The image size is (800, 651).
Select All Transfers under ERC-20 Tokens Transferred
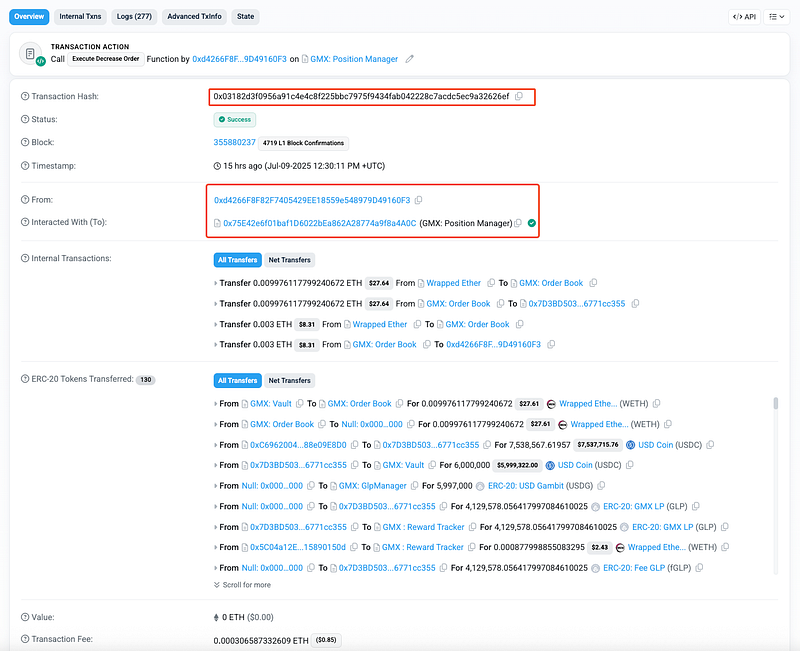coord(236,381)
